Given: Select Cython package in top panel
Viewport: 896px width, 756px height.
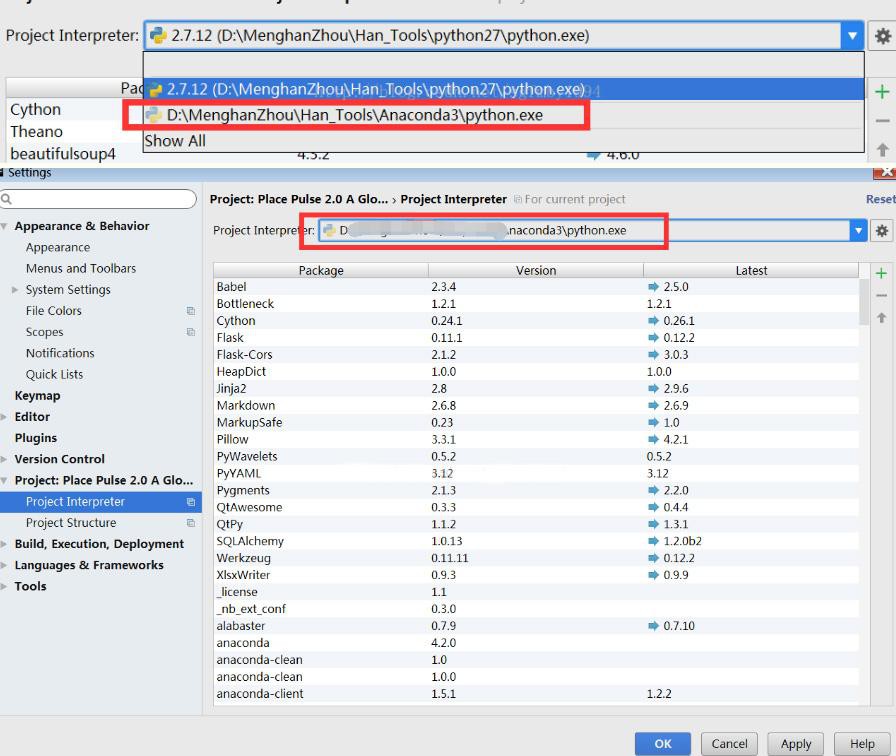Looking at the screenshot, I should [35, 110].
